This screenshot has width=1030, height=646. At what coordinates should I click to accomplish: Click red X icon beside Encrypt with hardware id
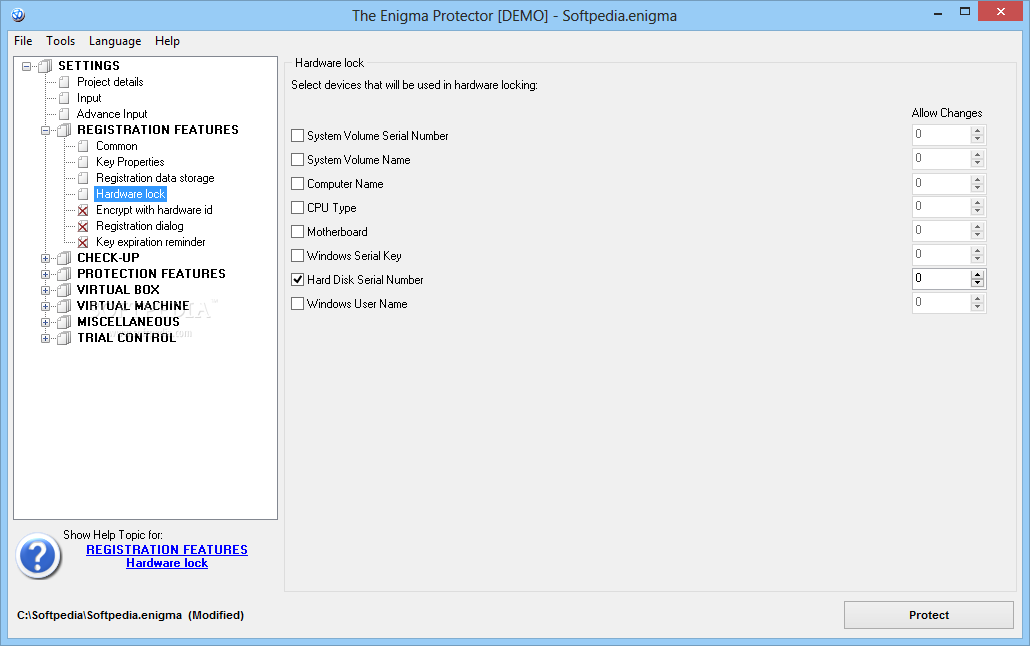83,210
